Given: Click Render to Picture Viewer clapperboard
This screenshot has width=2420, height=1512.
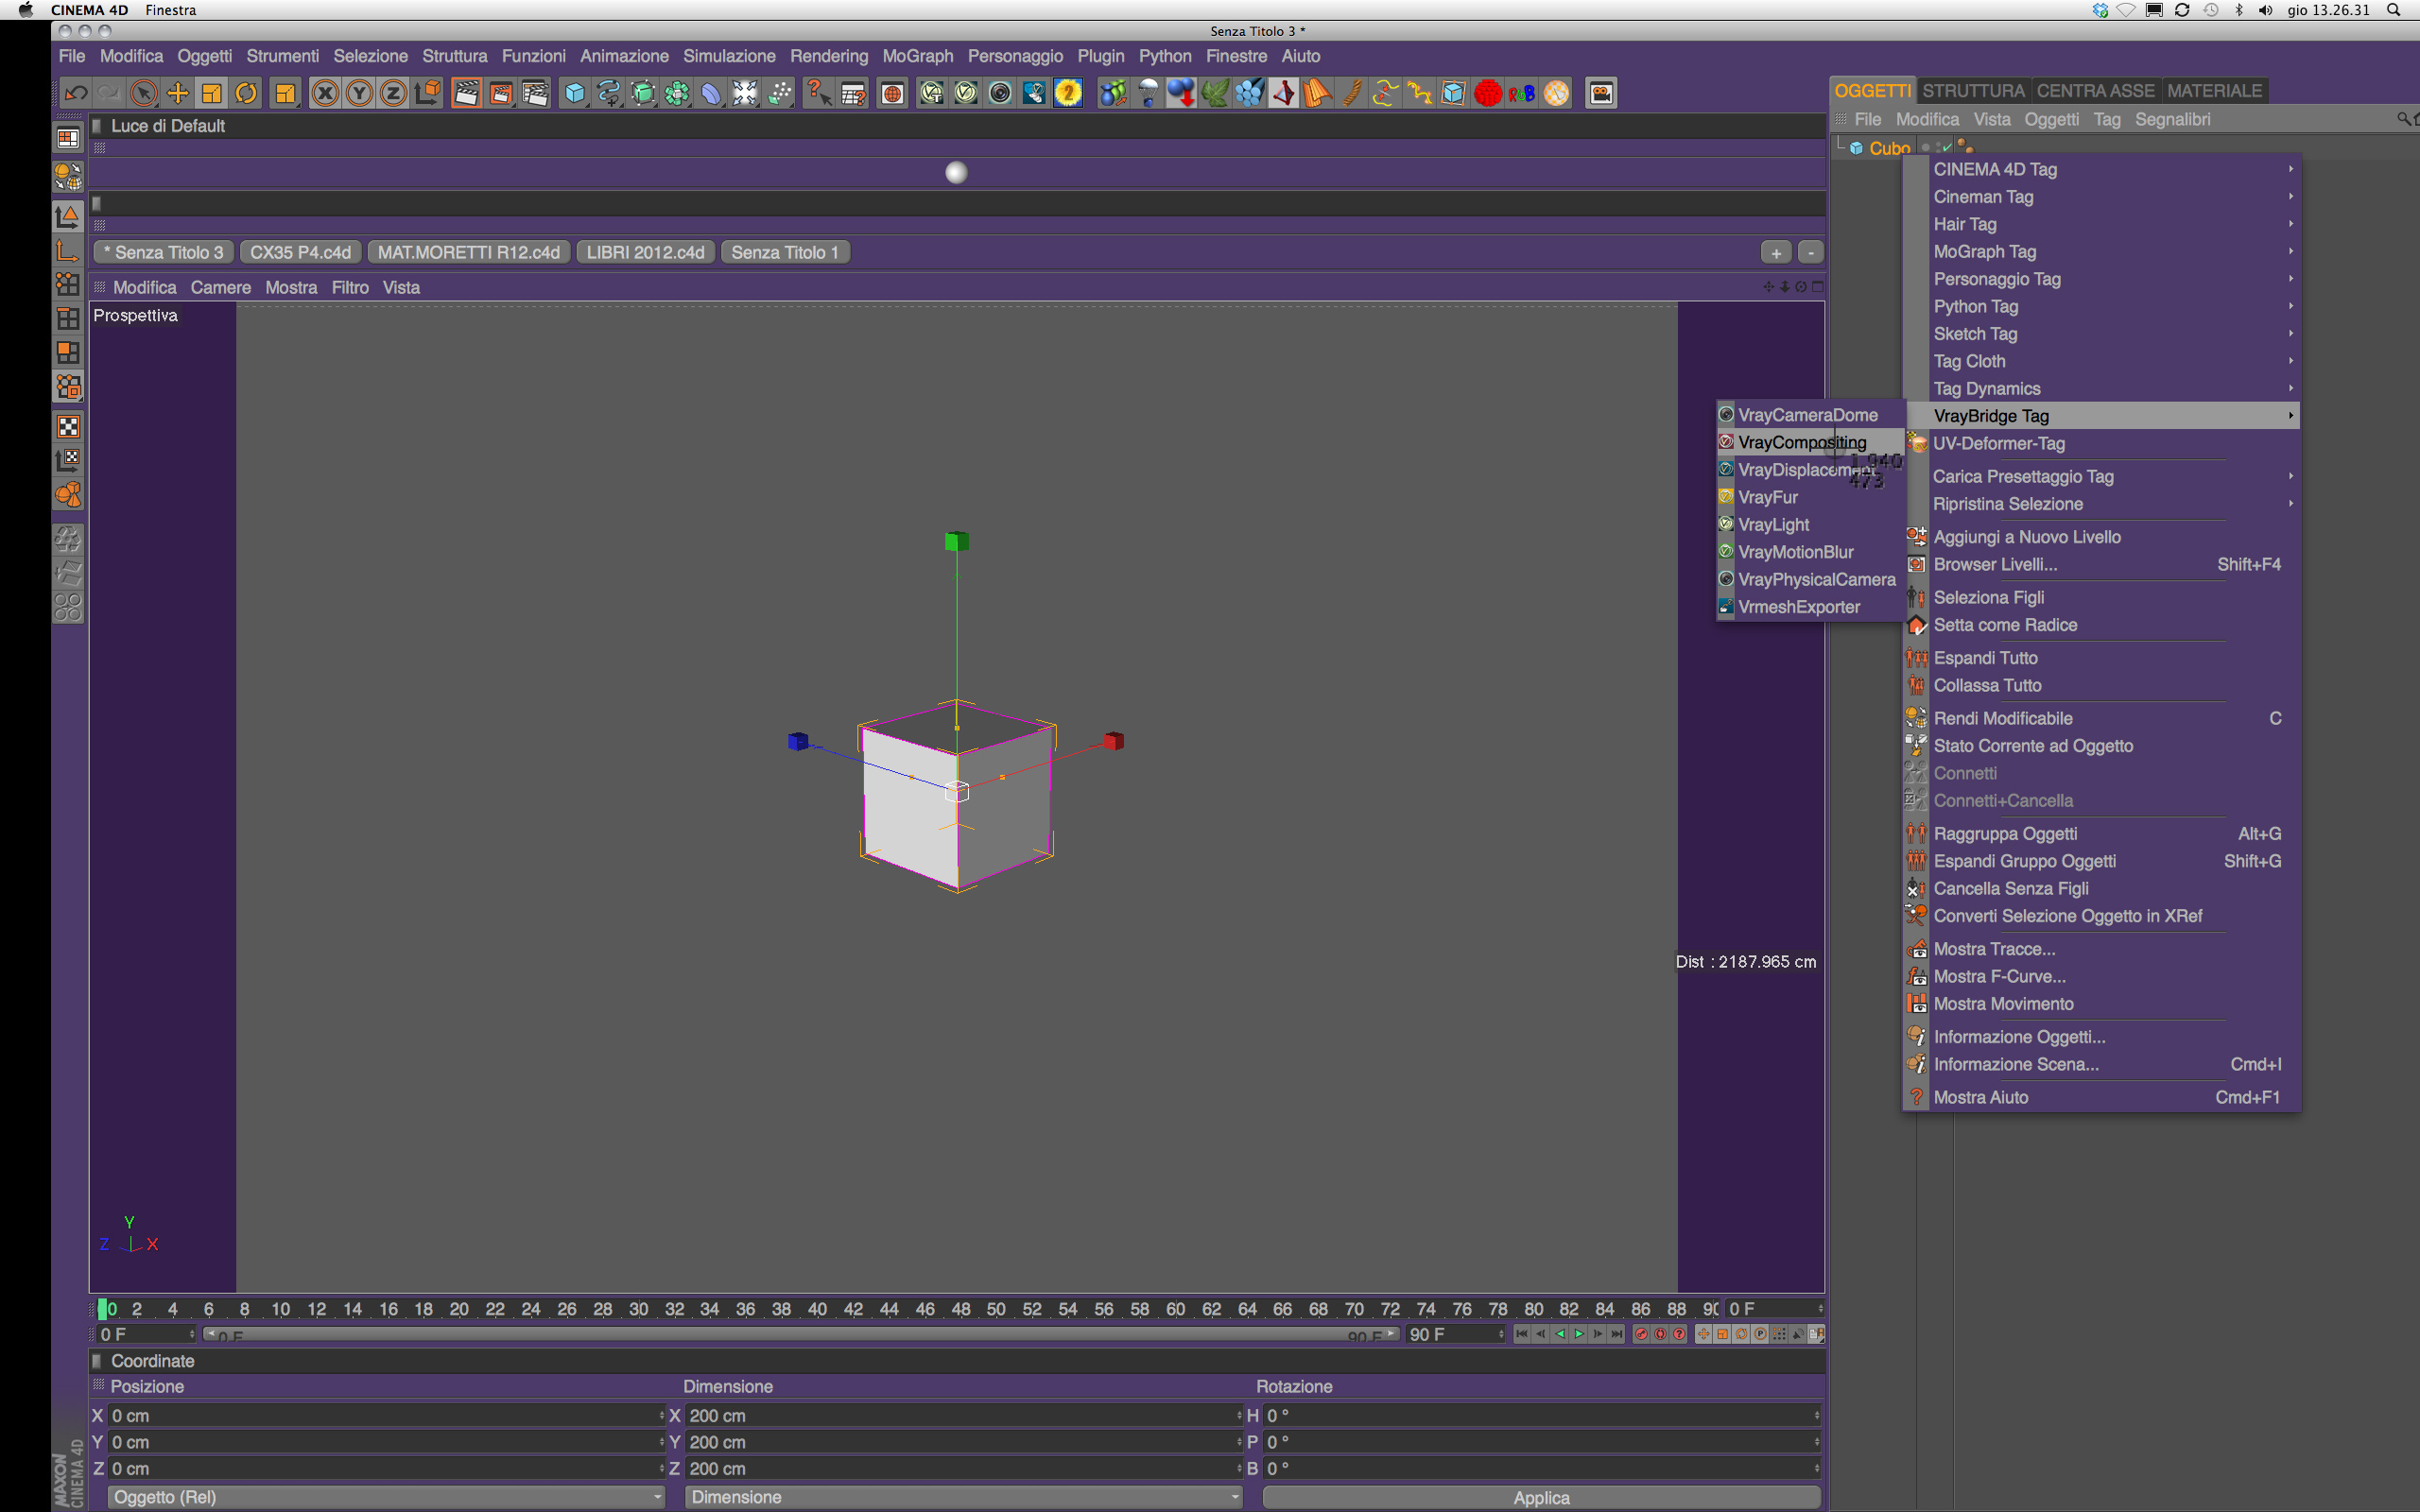Looking at the screenshot, I should pos(500,93).
